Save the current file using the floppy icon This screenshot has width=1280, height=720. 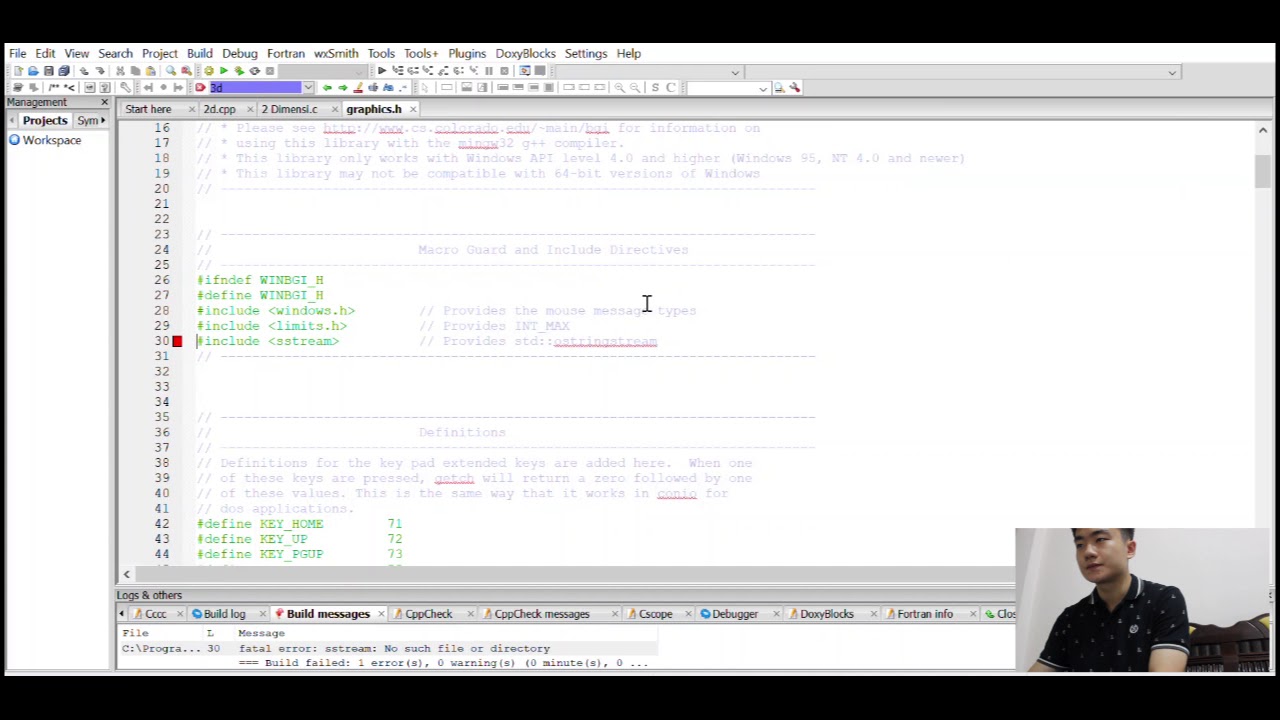pos(48,71)
